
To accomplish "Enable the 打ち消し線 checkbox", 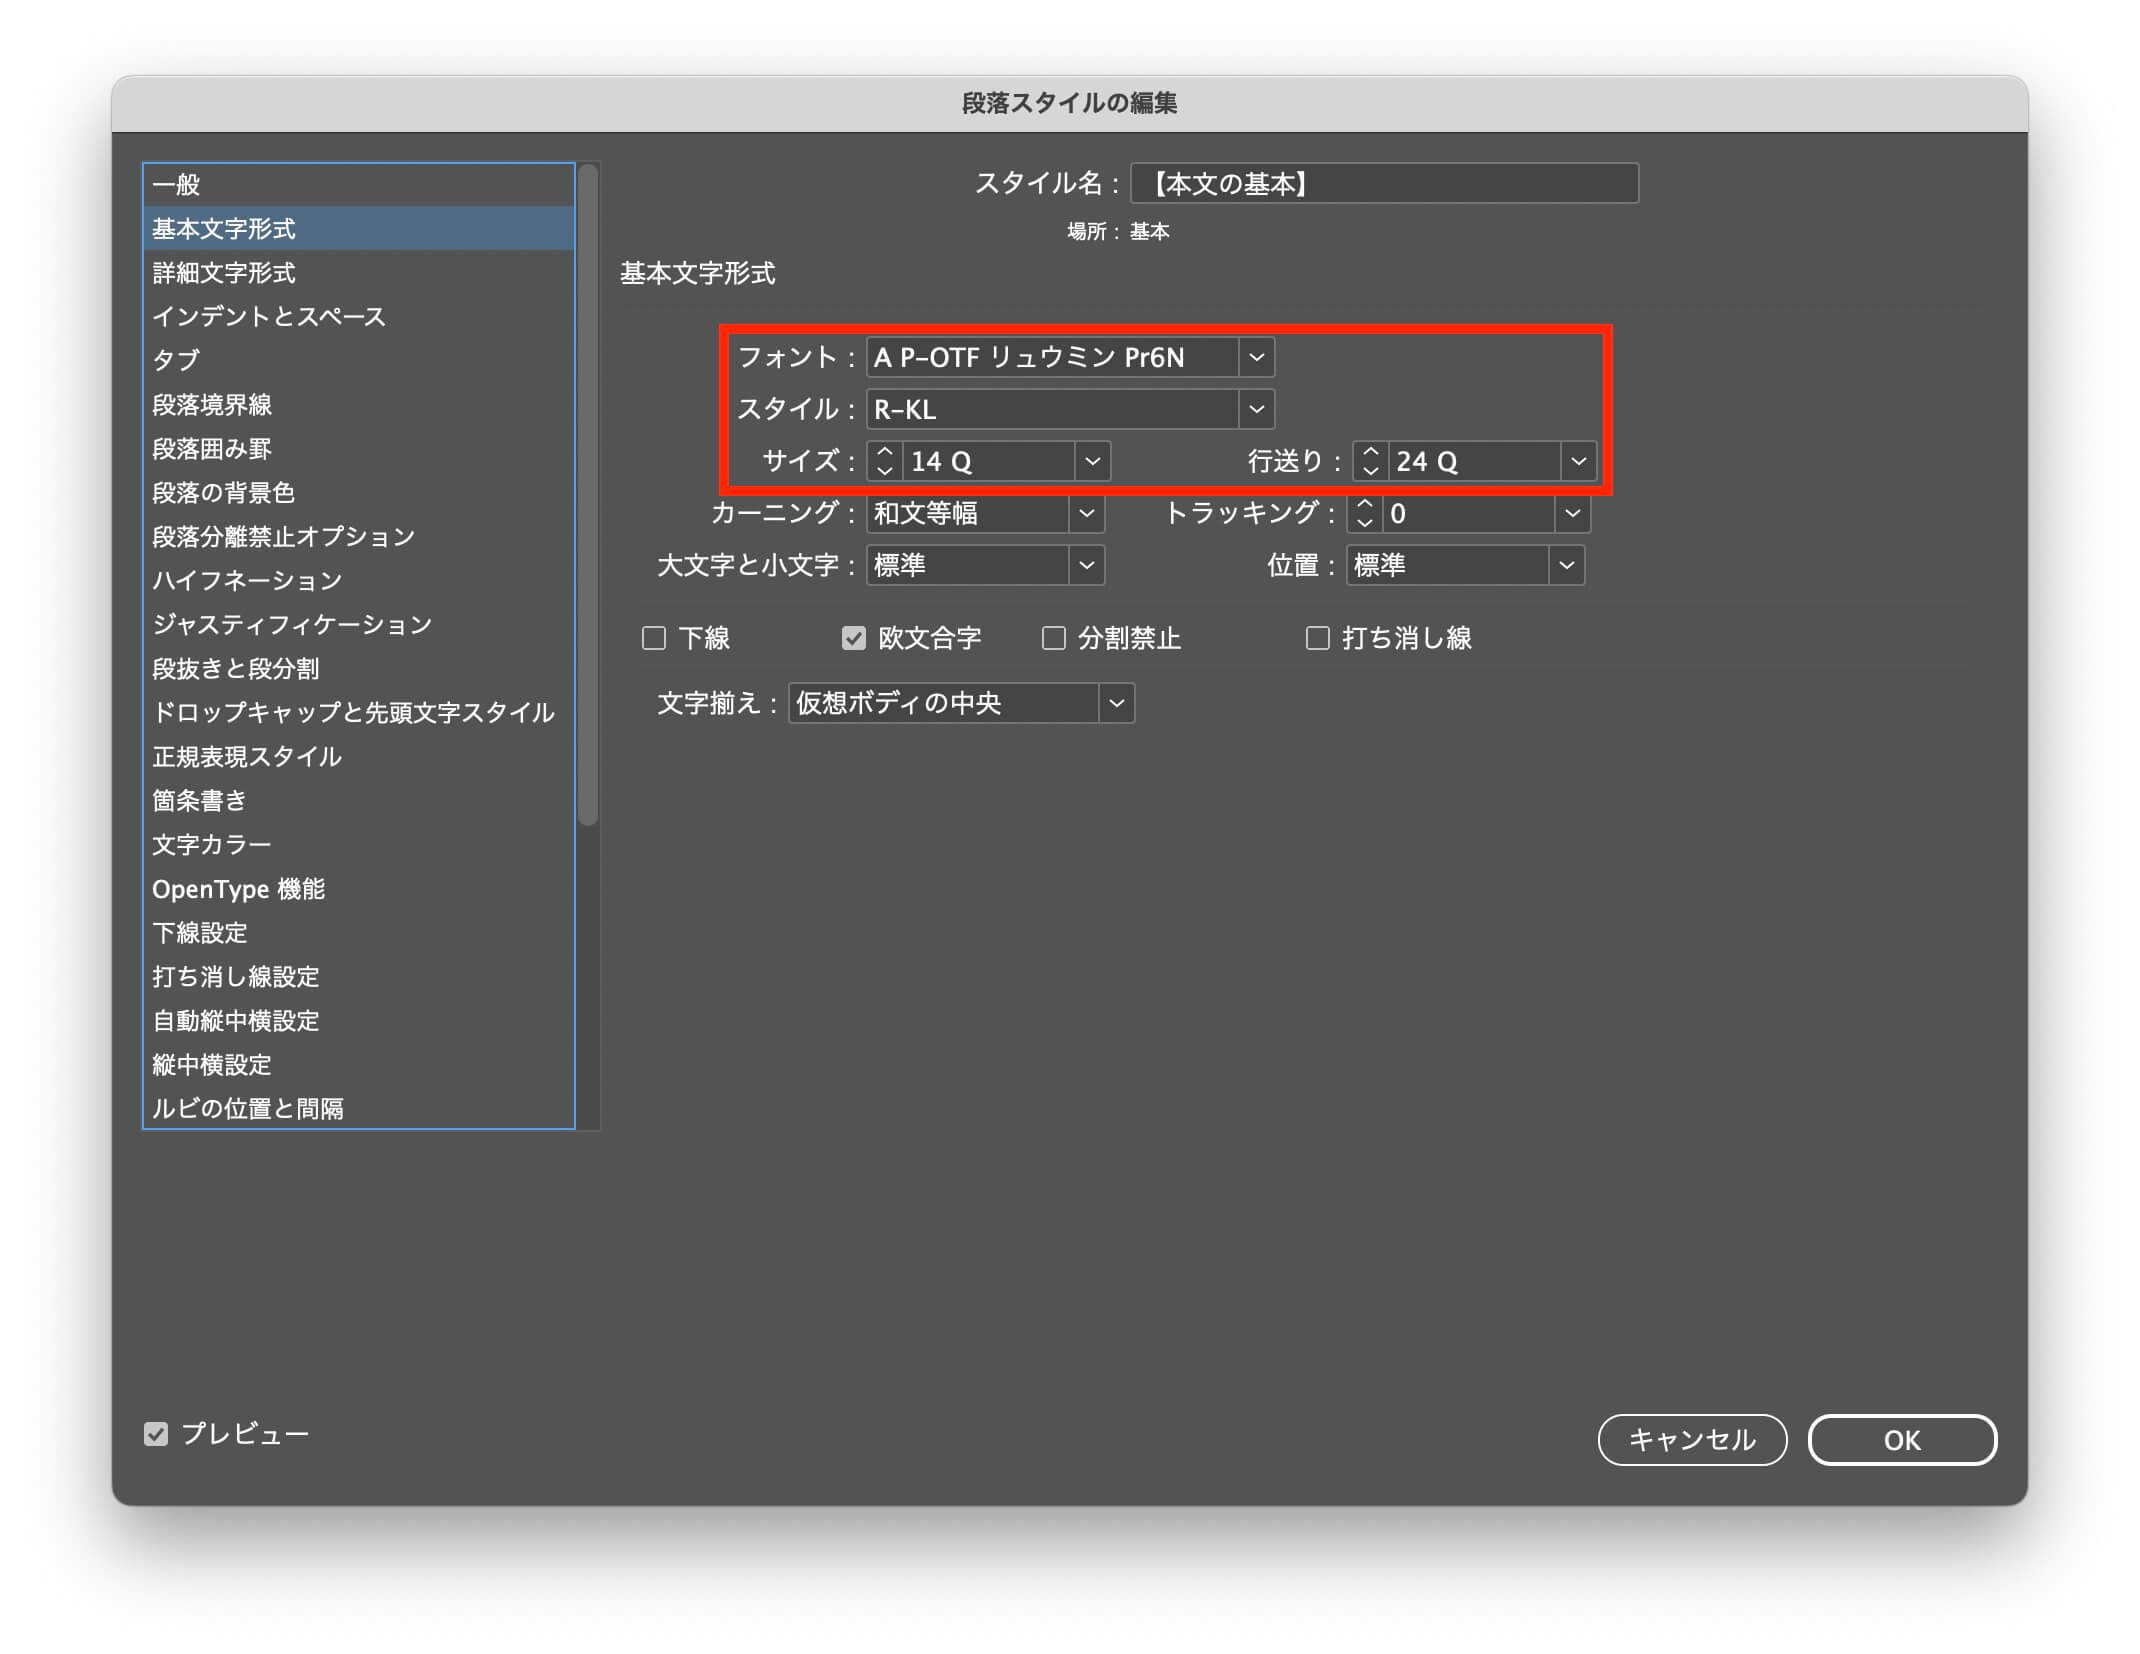I will 1317,638.
